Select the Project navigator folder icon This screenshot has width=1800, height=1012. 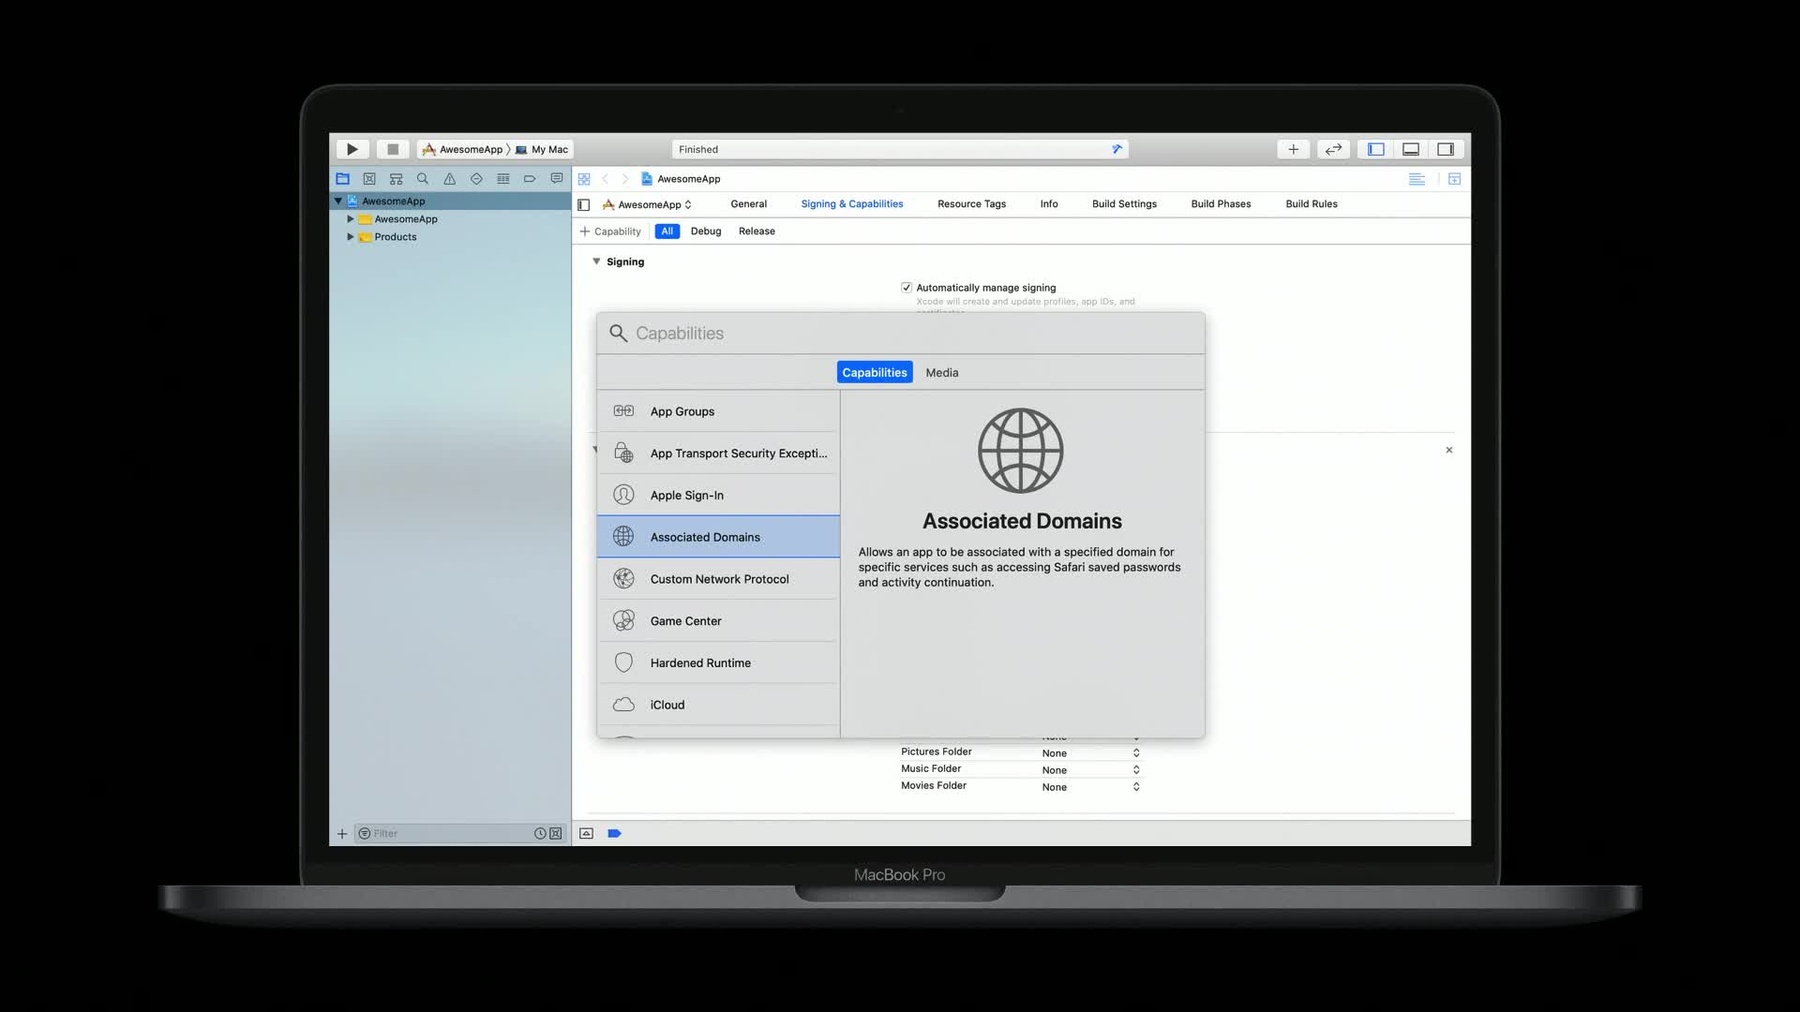(342, 179)
